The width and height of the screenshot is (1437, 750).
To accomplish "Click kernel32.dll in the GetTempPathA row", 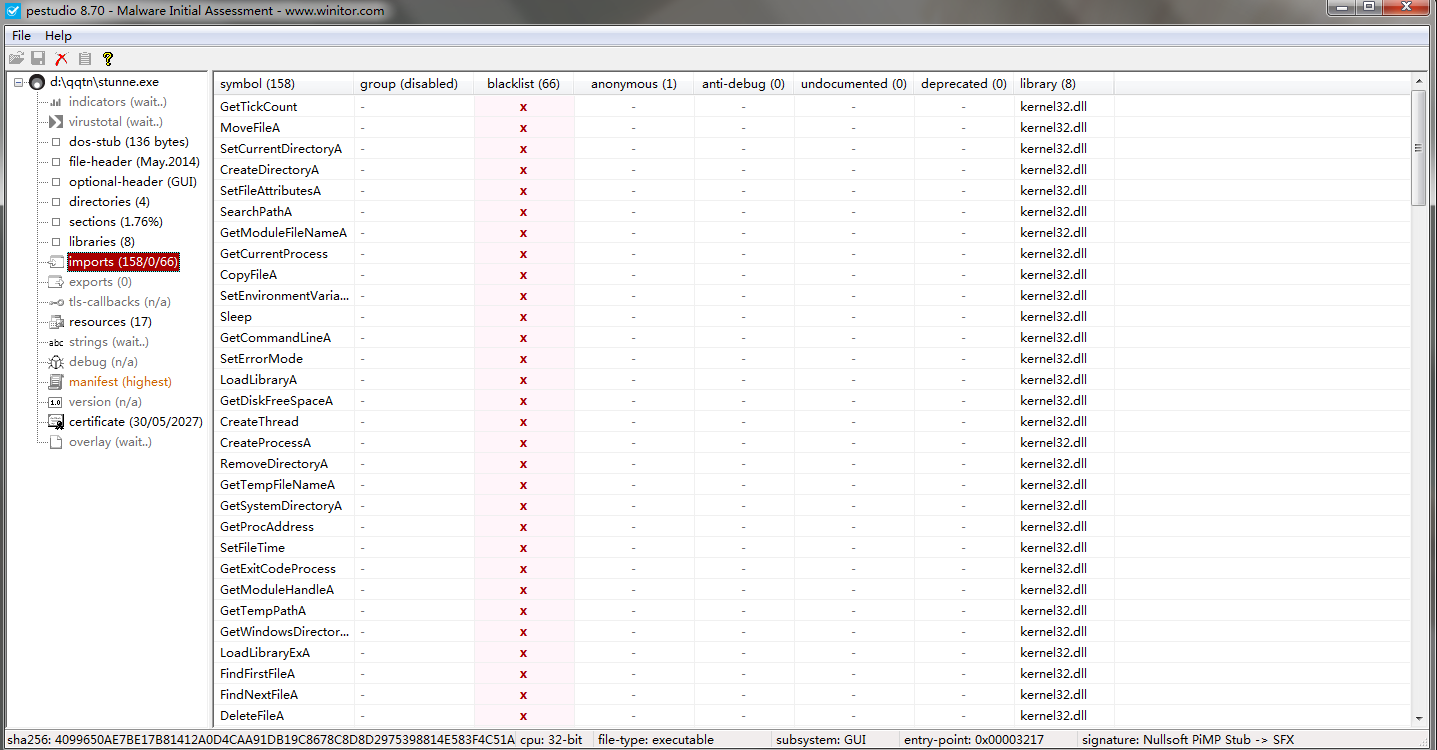I will pyautogui.click(x=1053, y=611).
